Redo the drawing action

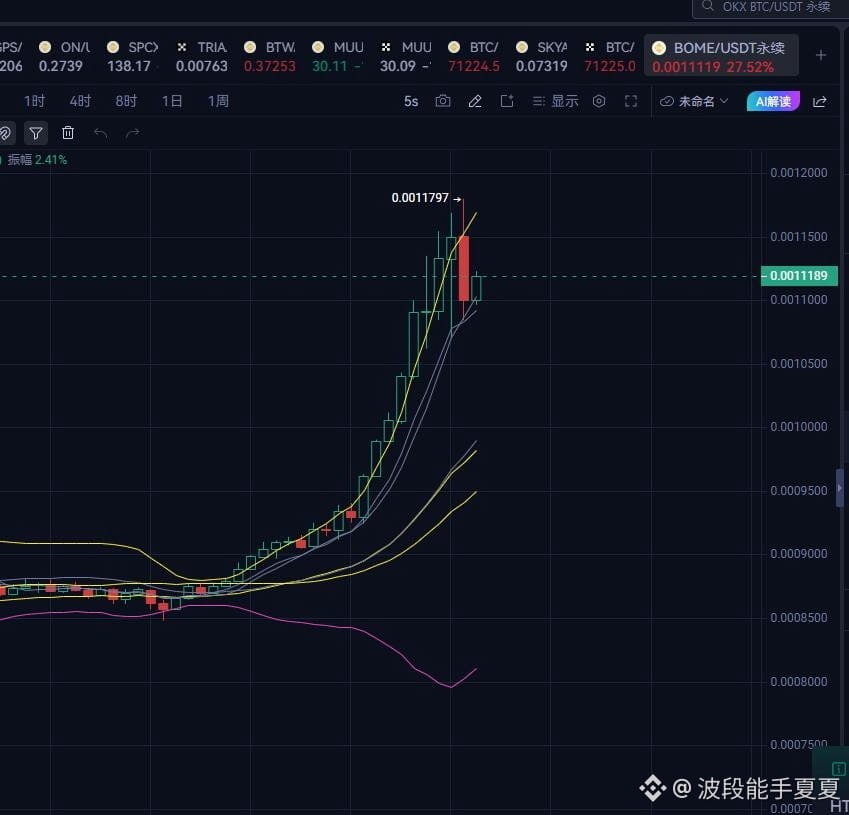click(133, 133)
